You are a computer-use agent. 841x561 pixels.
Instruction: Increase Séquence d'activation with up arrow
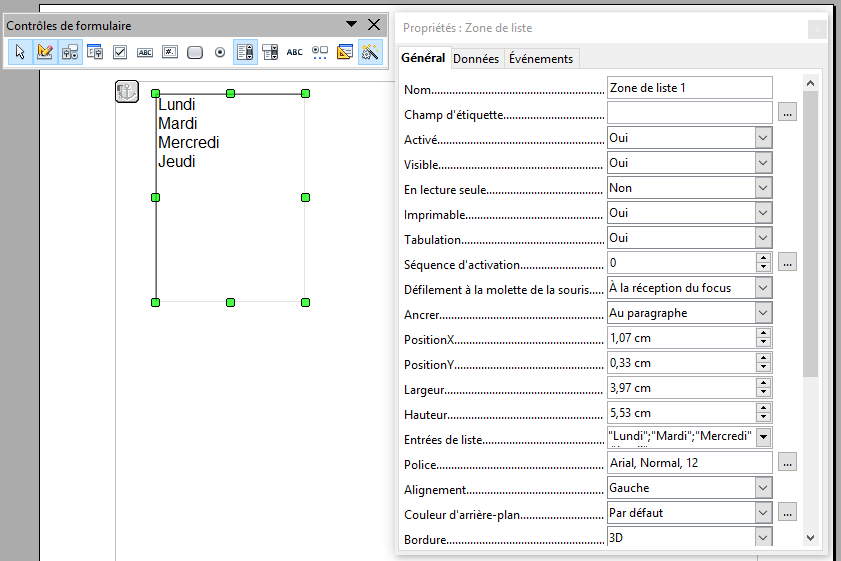point(763,258)
